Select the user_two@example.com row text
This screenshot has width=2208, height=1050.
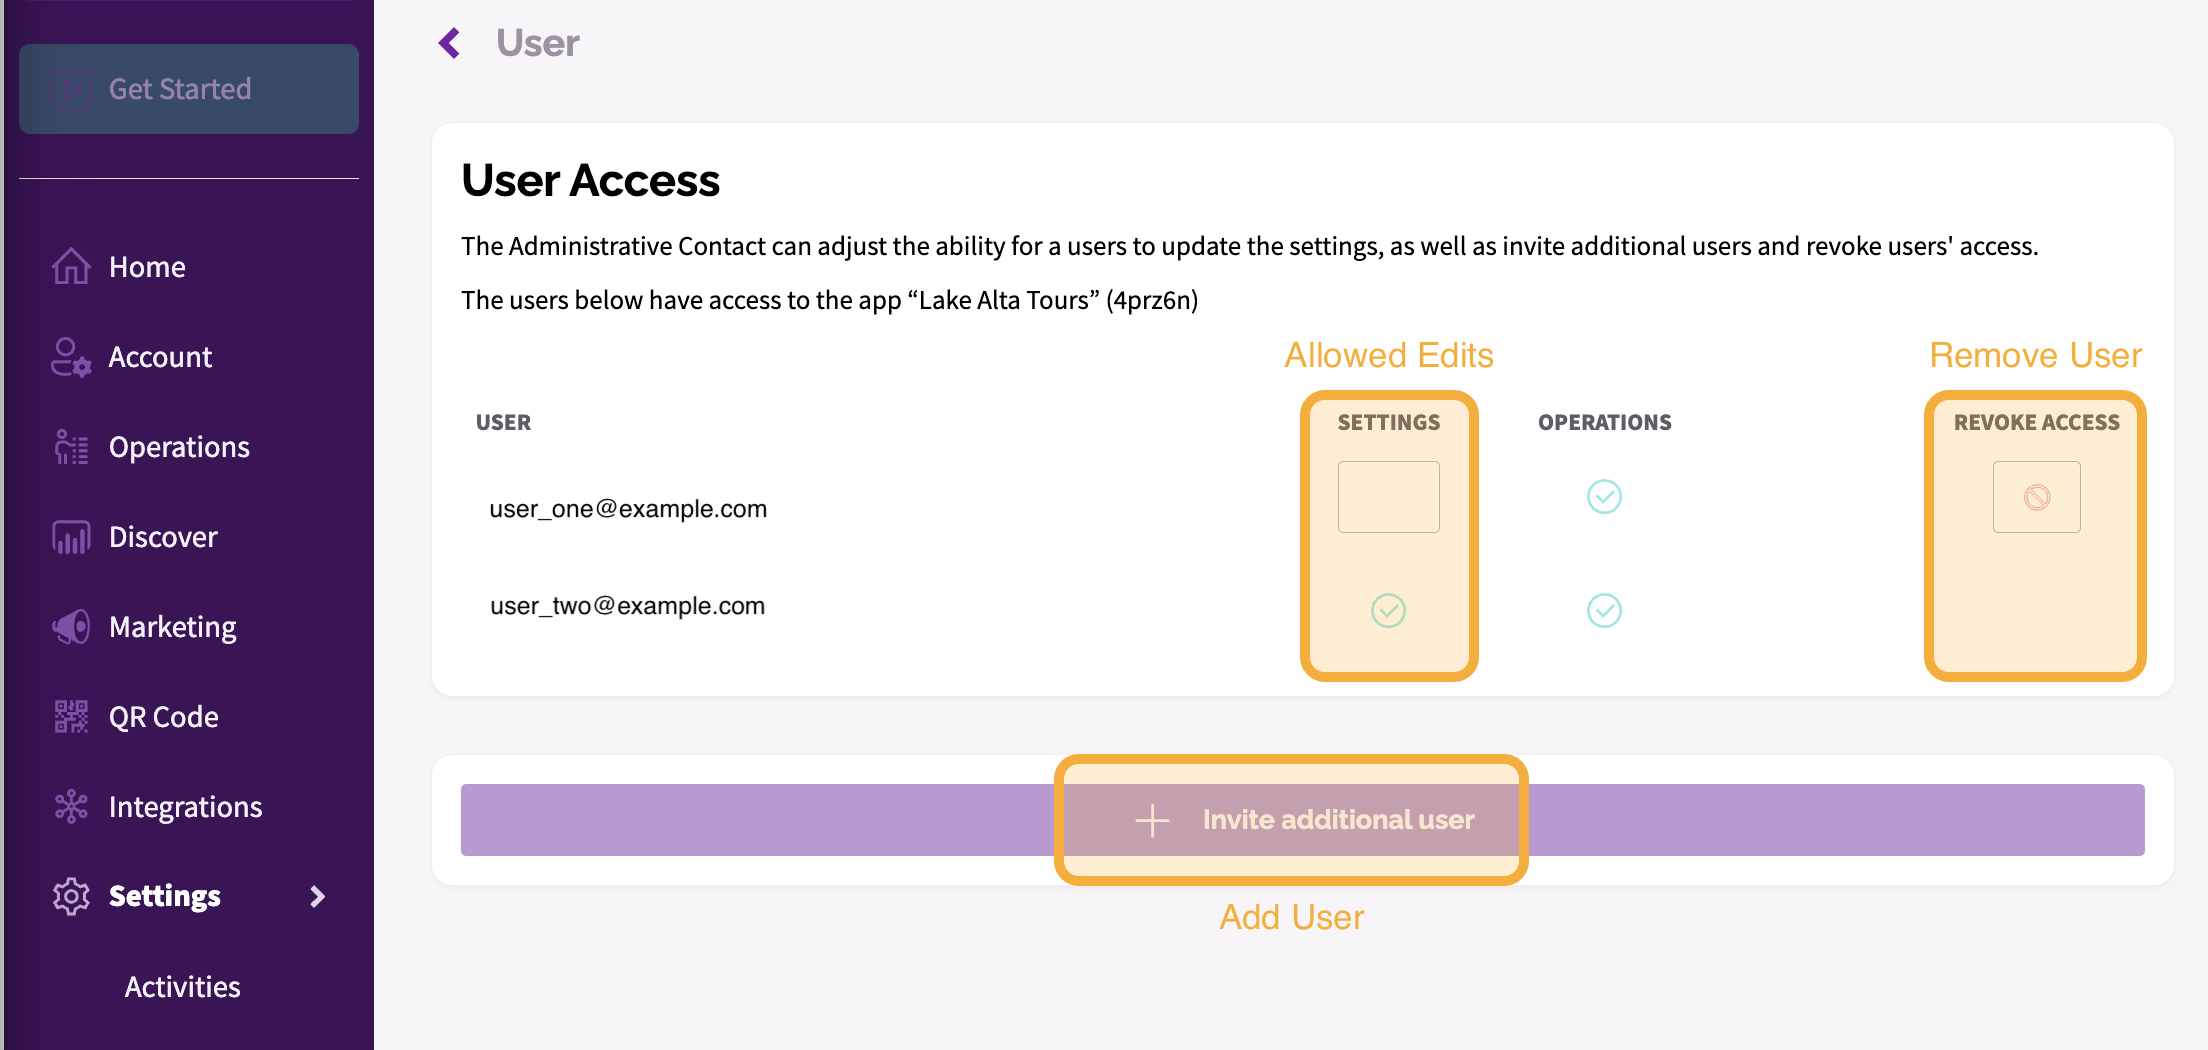click(627, 606)
